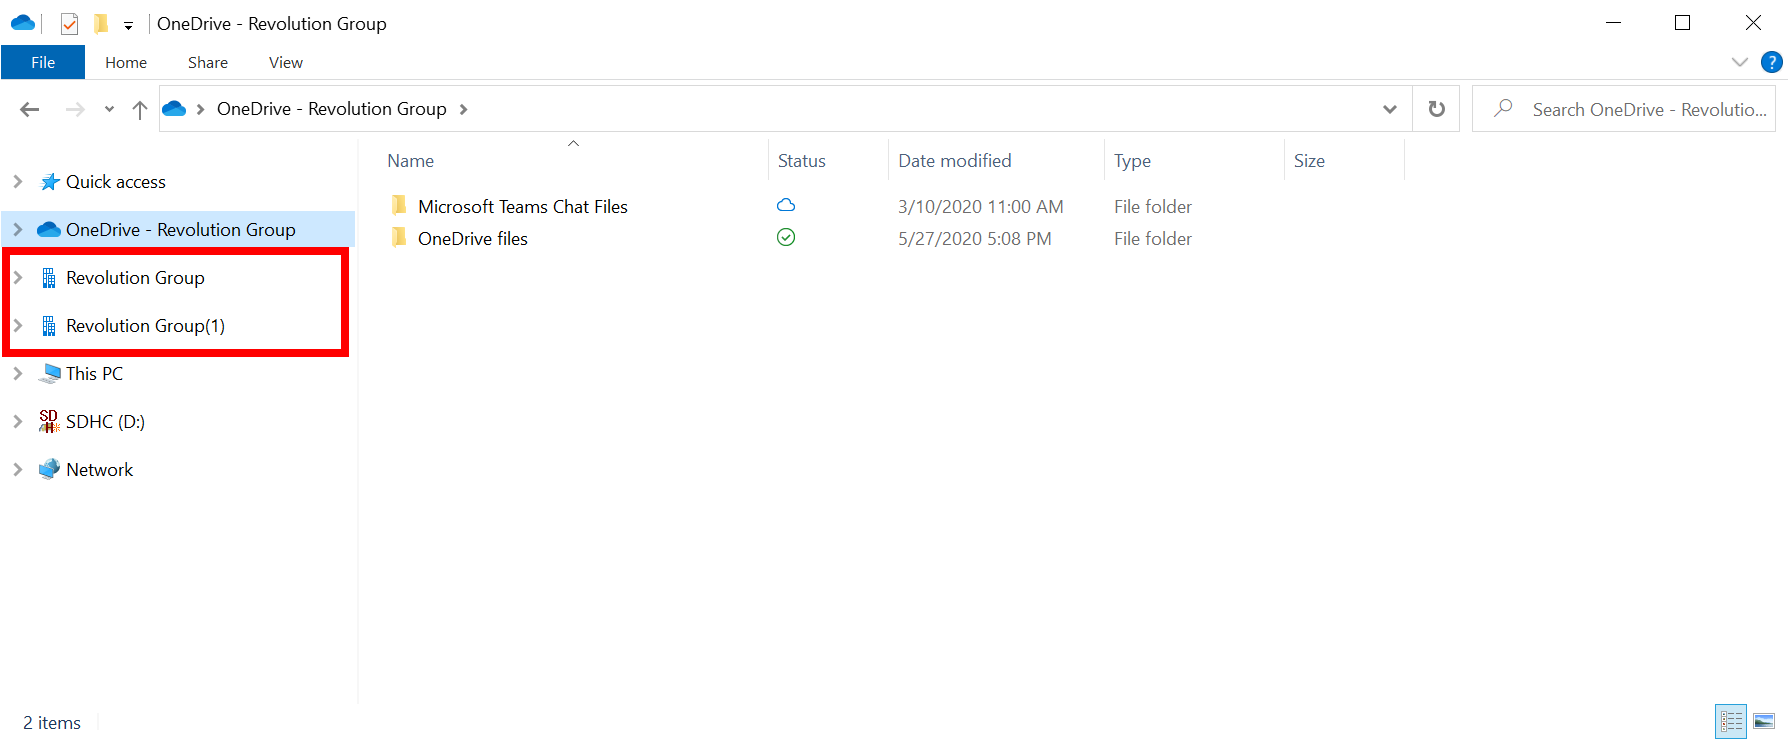Image resolution: width=1789 pixels, height=740 pixels.
Task: Select OneDrive - Revolution Group in navigation pane
Action: tap(181, 230)
